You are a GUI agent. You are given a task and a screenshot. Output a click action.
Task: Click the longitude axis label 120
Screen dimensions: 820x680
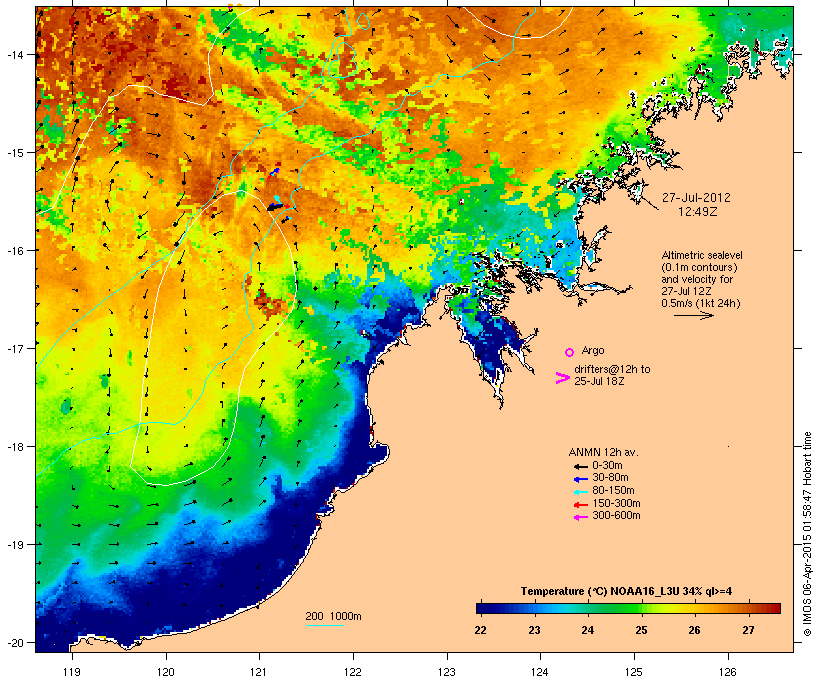pyautogui.click(x=166, y=672)
